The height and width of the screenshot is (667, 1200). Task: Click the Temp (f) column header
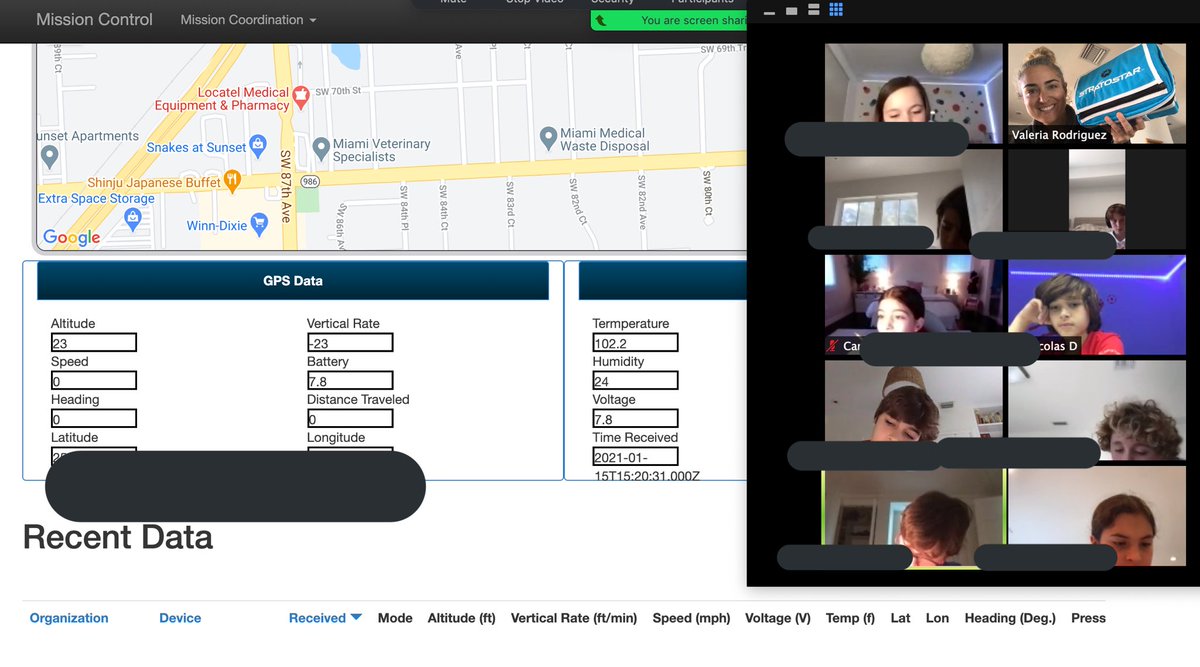[x=851, y=618]
